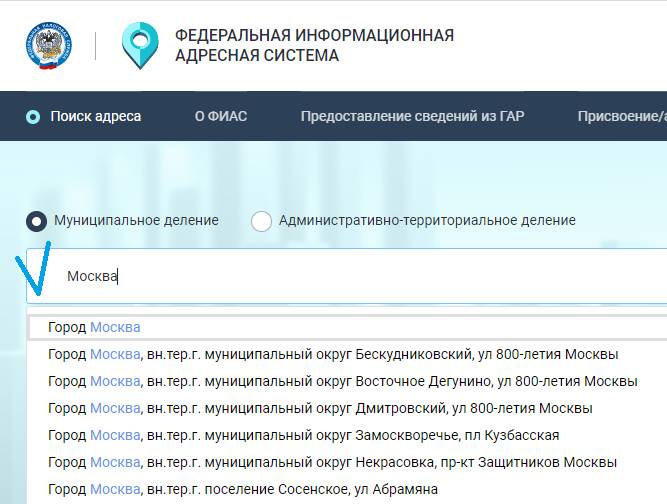
Task: Open the О ФИАС menu item
Action: 221,116
